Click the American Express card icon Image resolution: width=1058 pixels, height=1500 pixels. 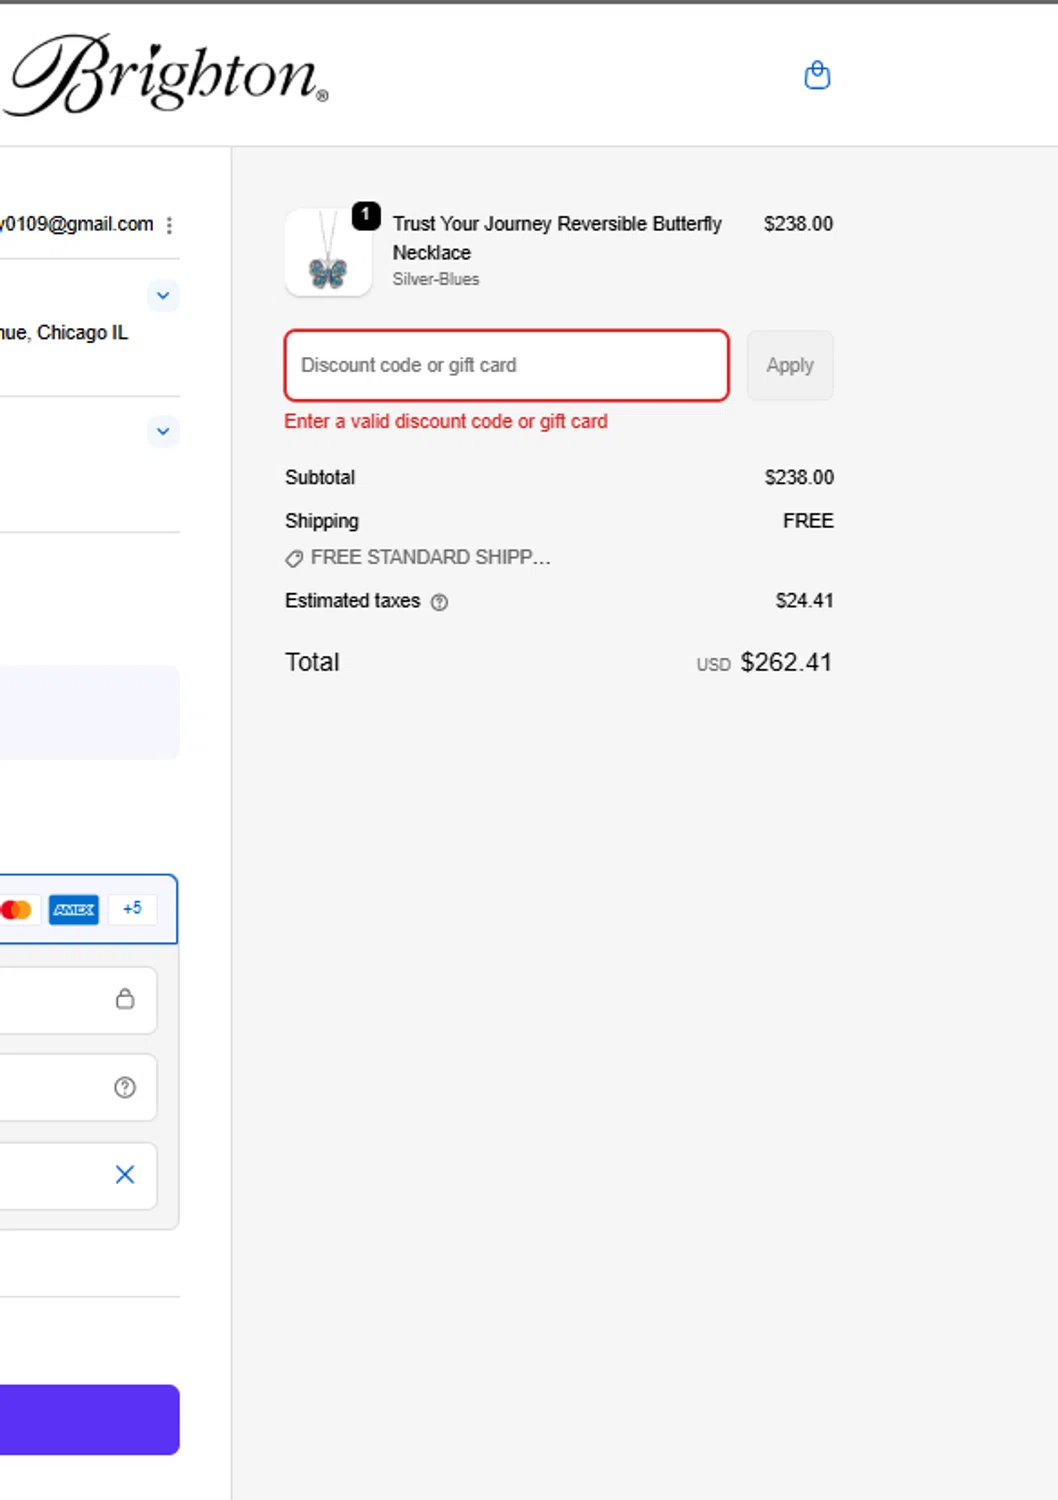click(74, 910)
